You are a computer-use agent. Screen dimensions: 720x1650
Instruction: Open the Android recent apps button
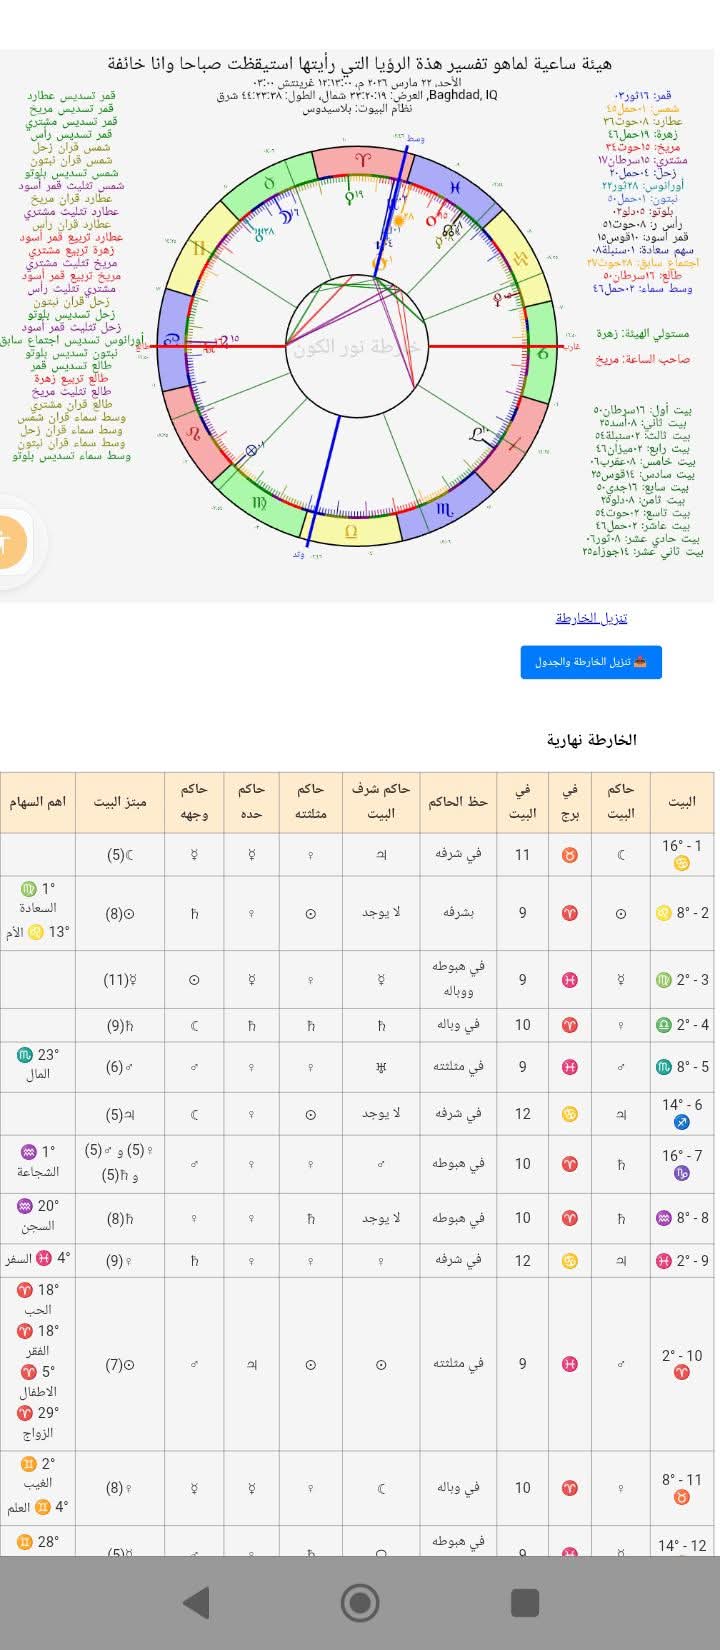pos(525,1602)
